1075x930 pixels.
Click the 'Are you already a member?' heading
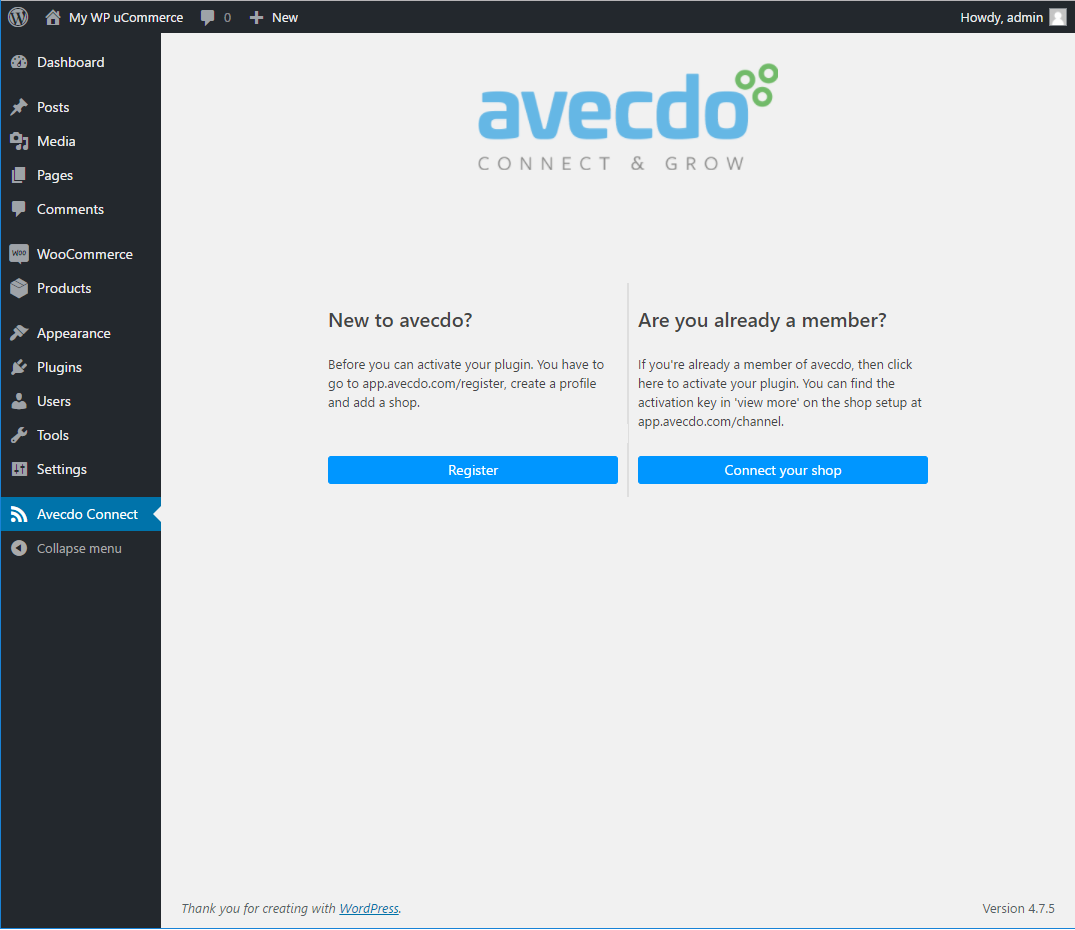pos(762,320)
